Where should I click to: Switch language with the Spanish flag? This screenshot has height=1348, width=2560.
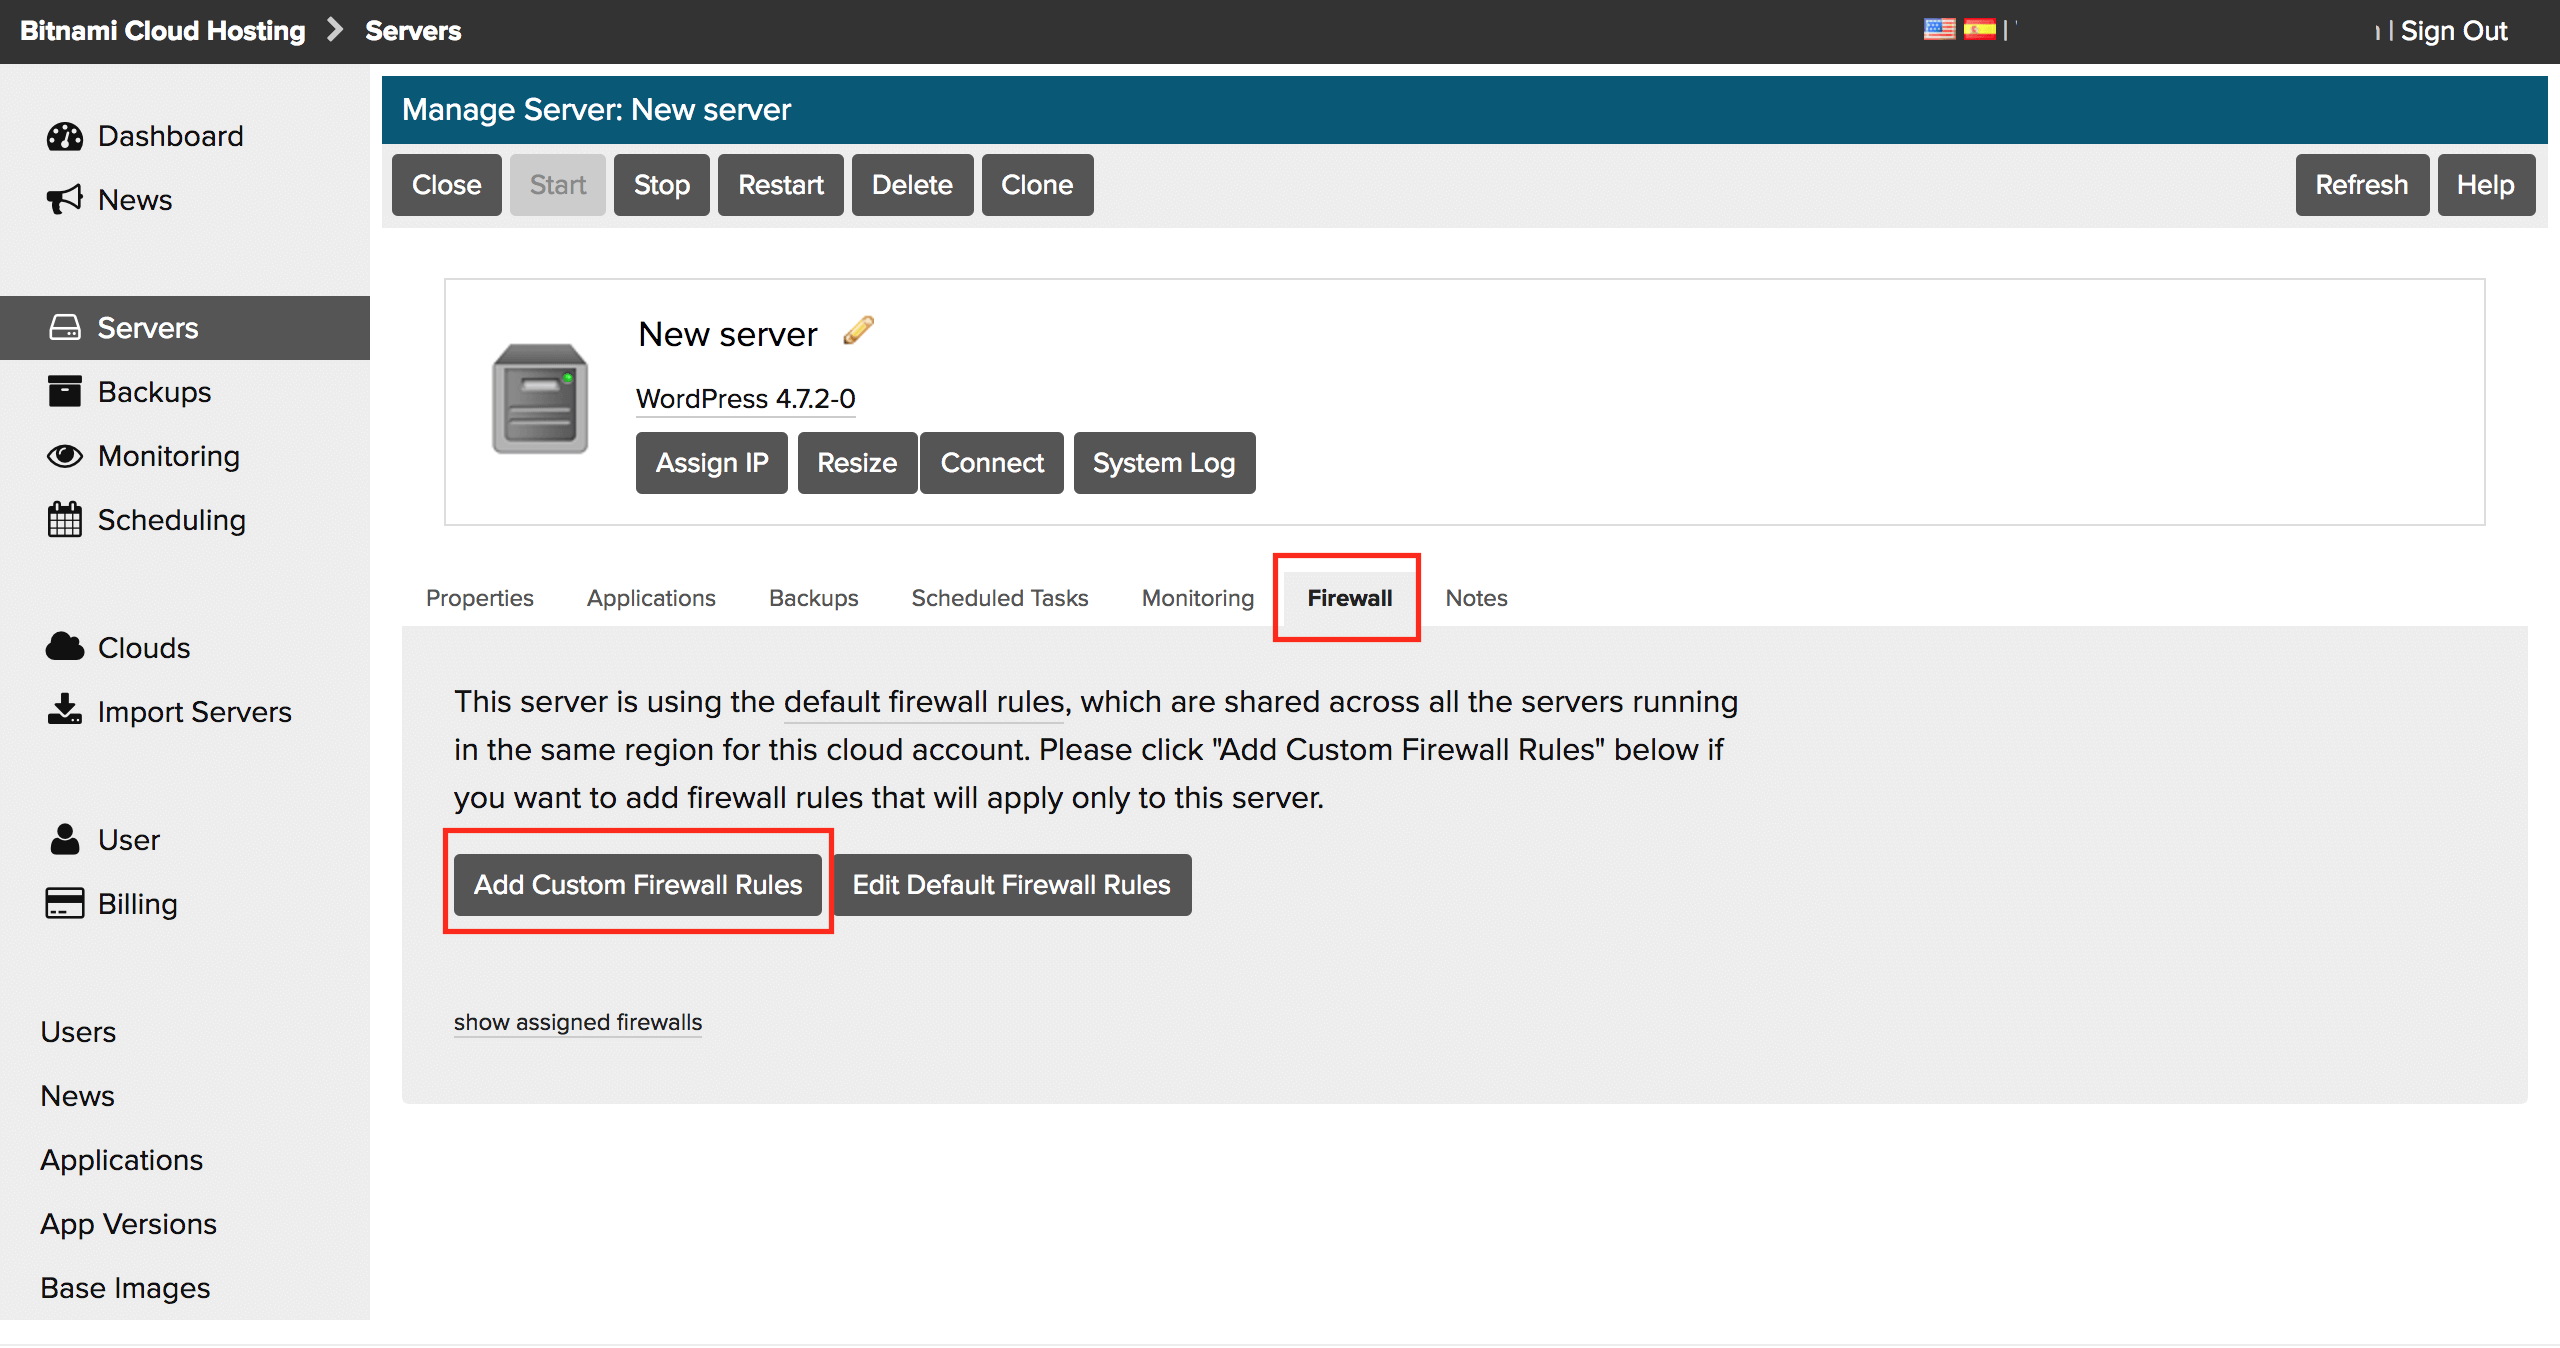tap(1980, 30)
